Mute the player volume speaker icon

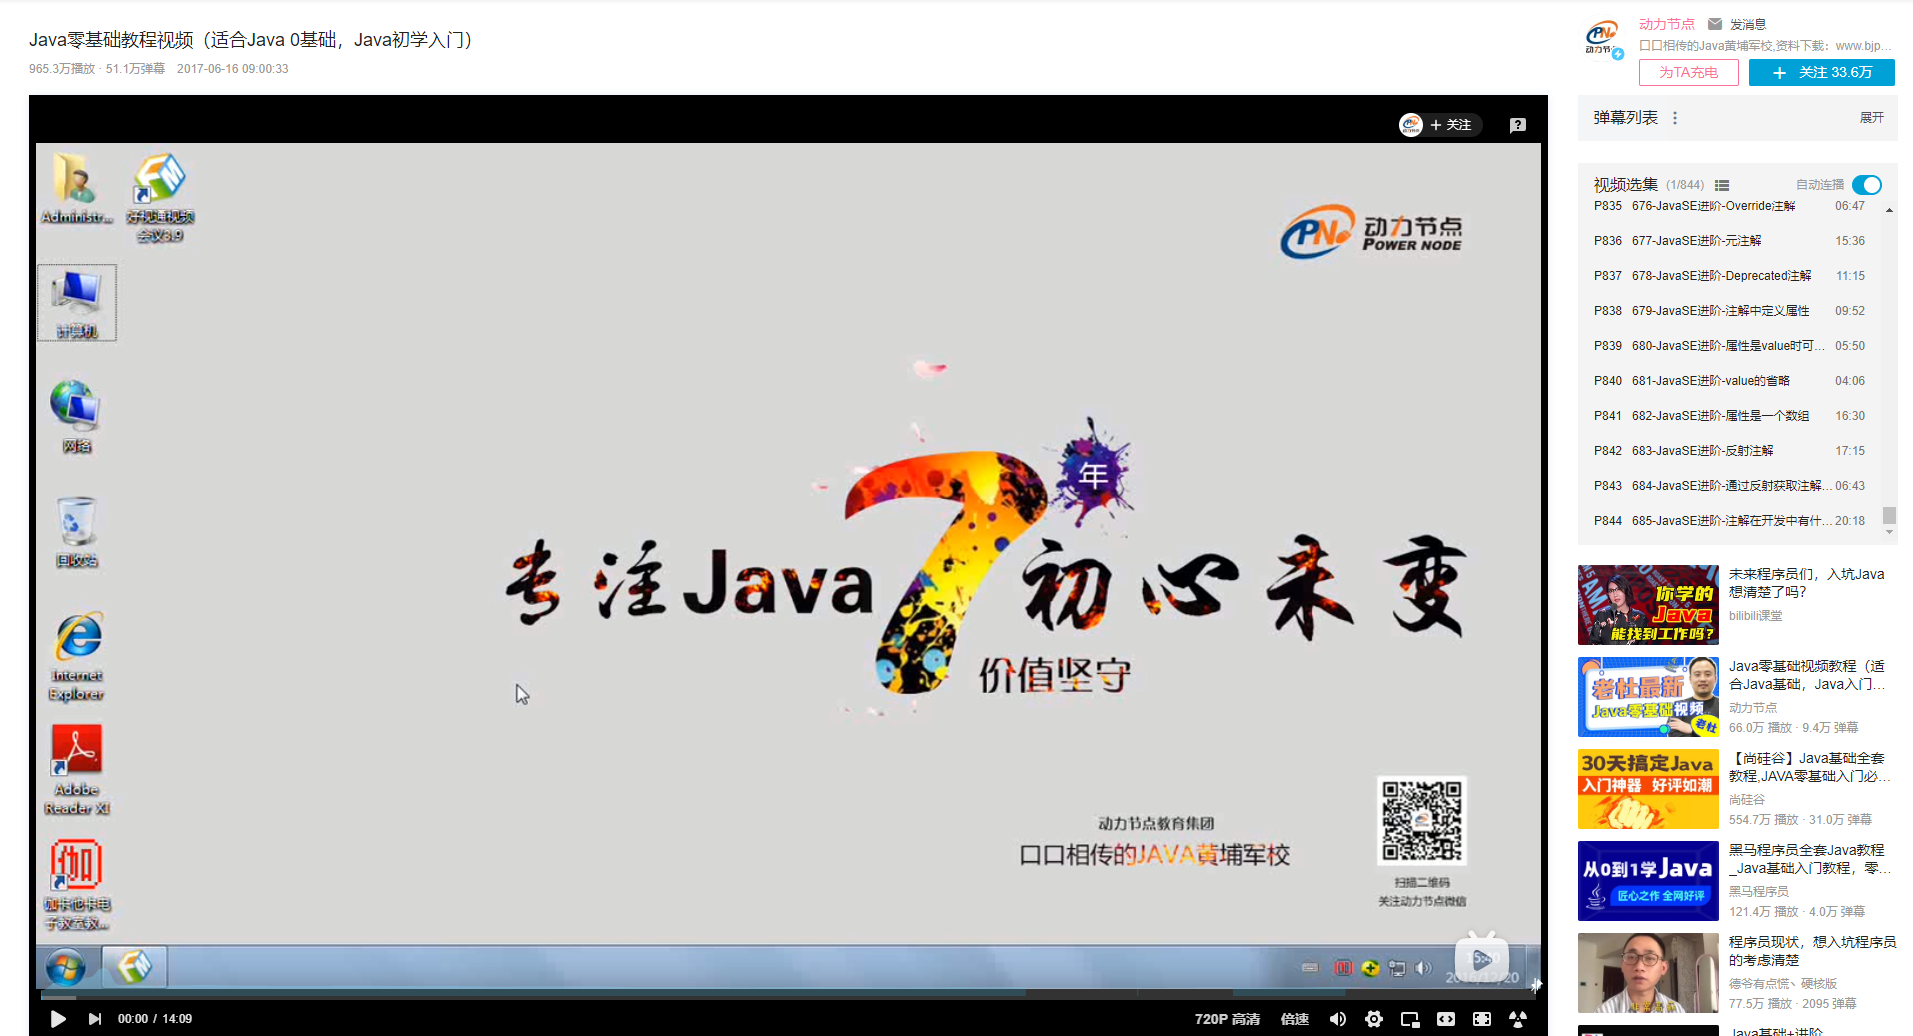click(1338, 1019)
